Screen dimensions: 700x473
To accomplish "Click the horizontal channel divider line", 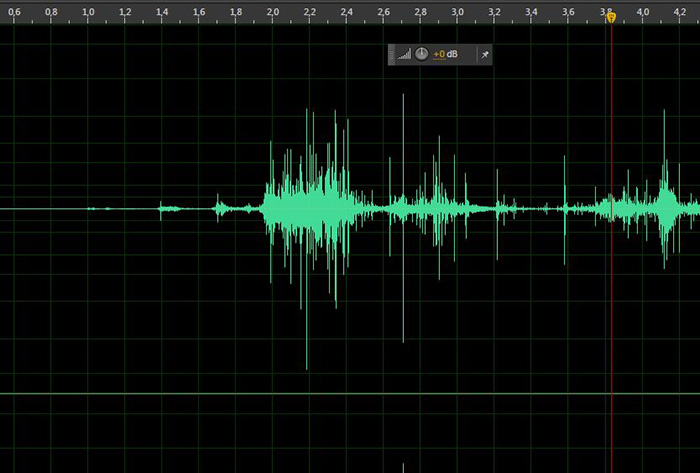I will tap(350, 393).
